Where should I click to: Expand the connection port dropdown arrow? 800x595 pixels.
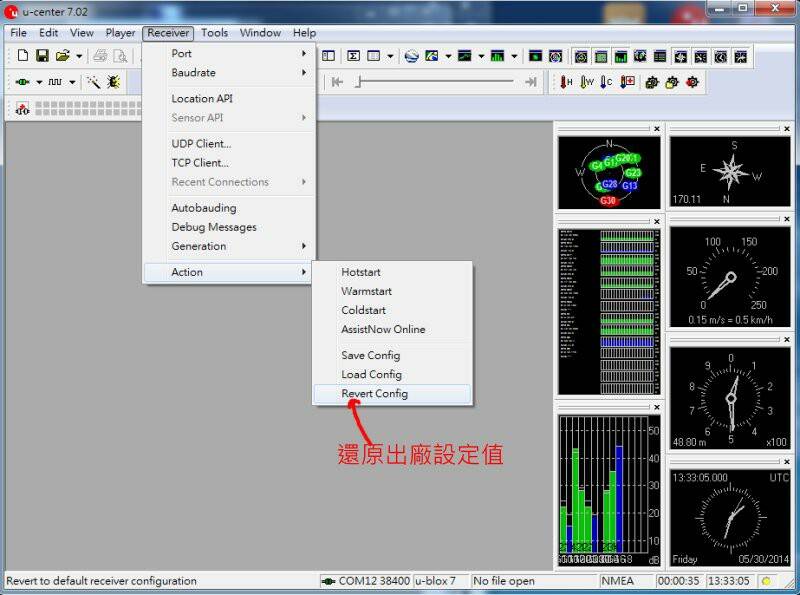pos(39,82)
